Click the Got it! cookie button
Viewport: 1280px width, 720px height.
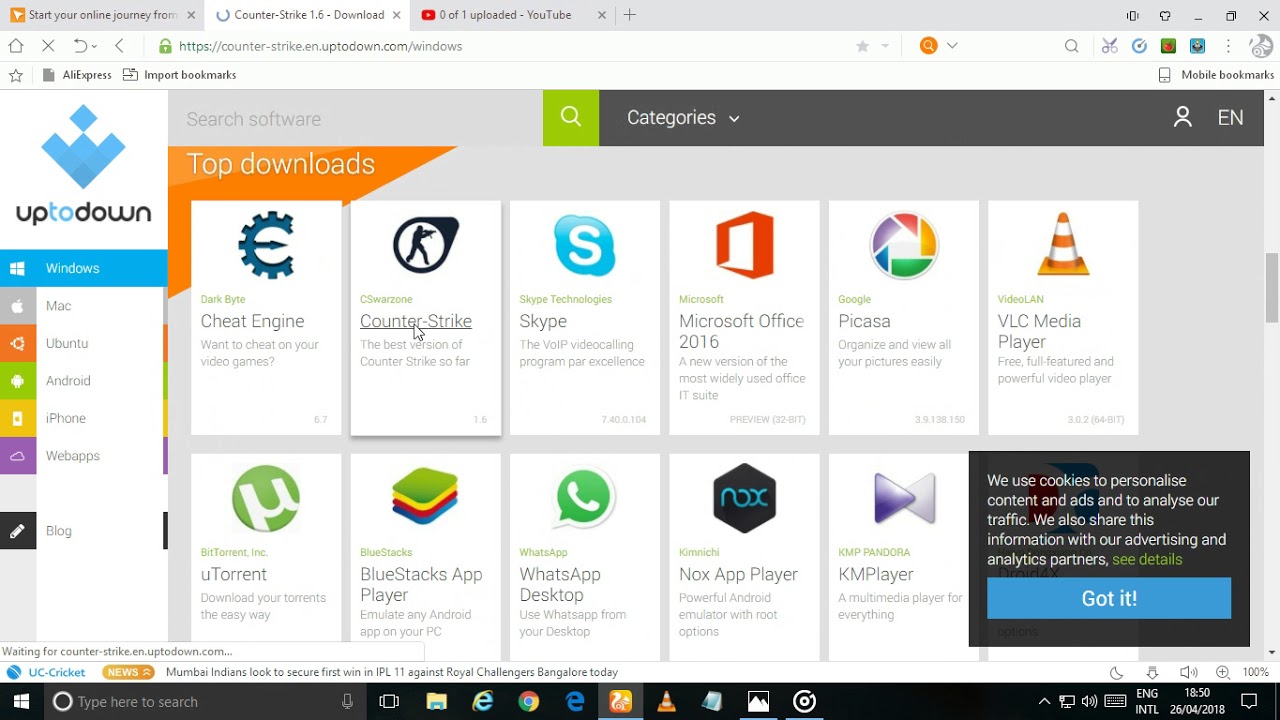click(x=1109, y=598)
